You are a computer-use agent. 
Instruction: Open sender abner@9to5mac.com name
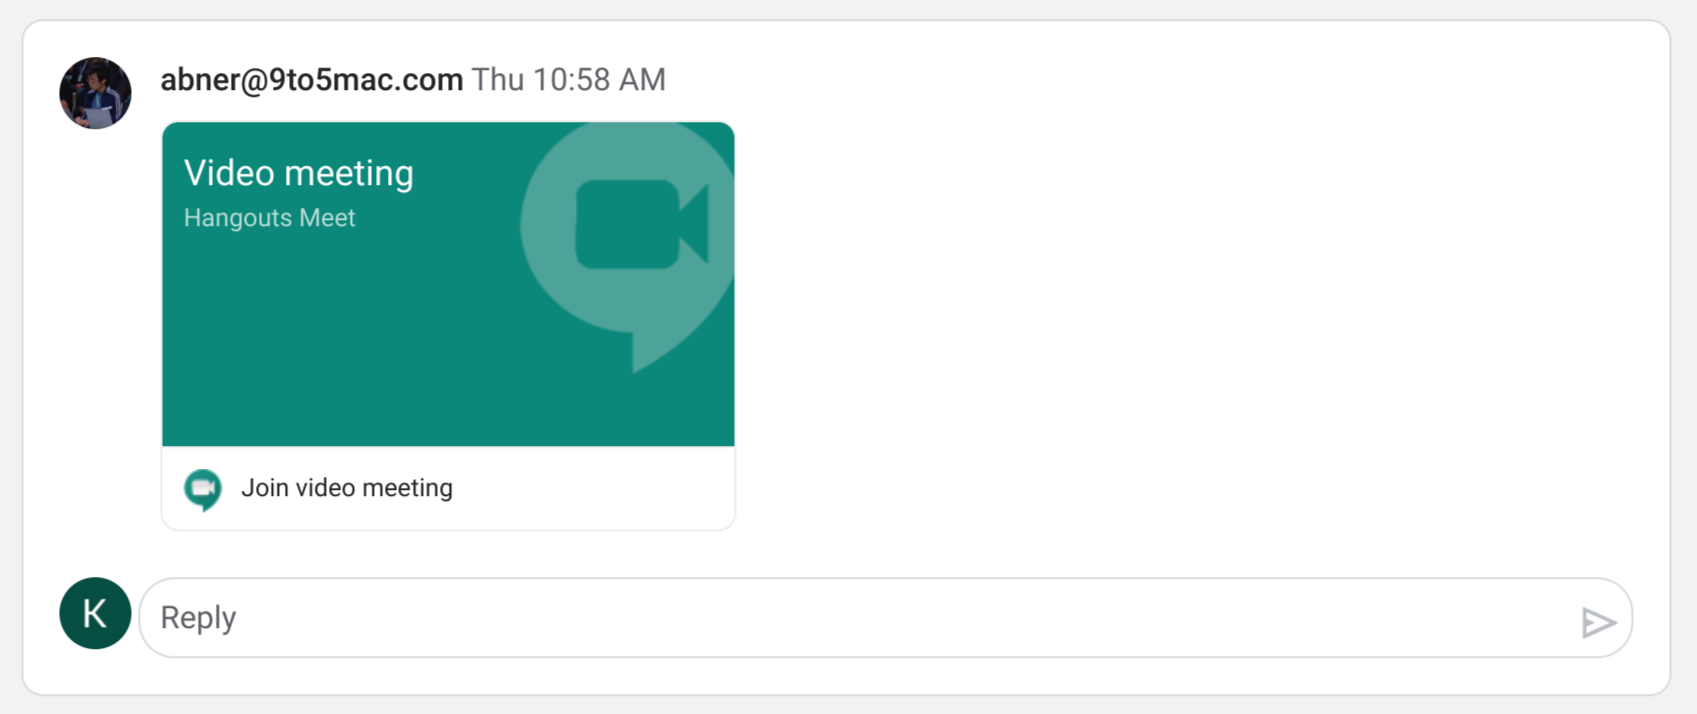[x=312, y=80]
